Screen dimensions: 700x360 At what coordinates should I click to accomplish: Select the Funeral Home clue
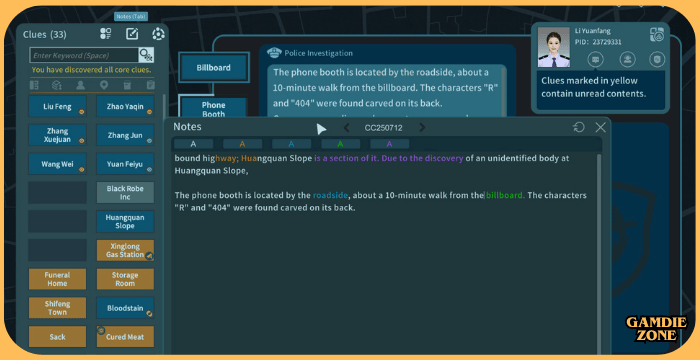click(58, 279)
